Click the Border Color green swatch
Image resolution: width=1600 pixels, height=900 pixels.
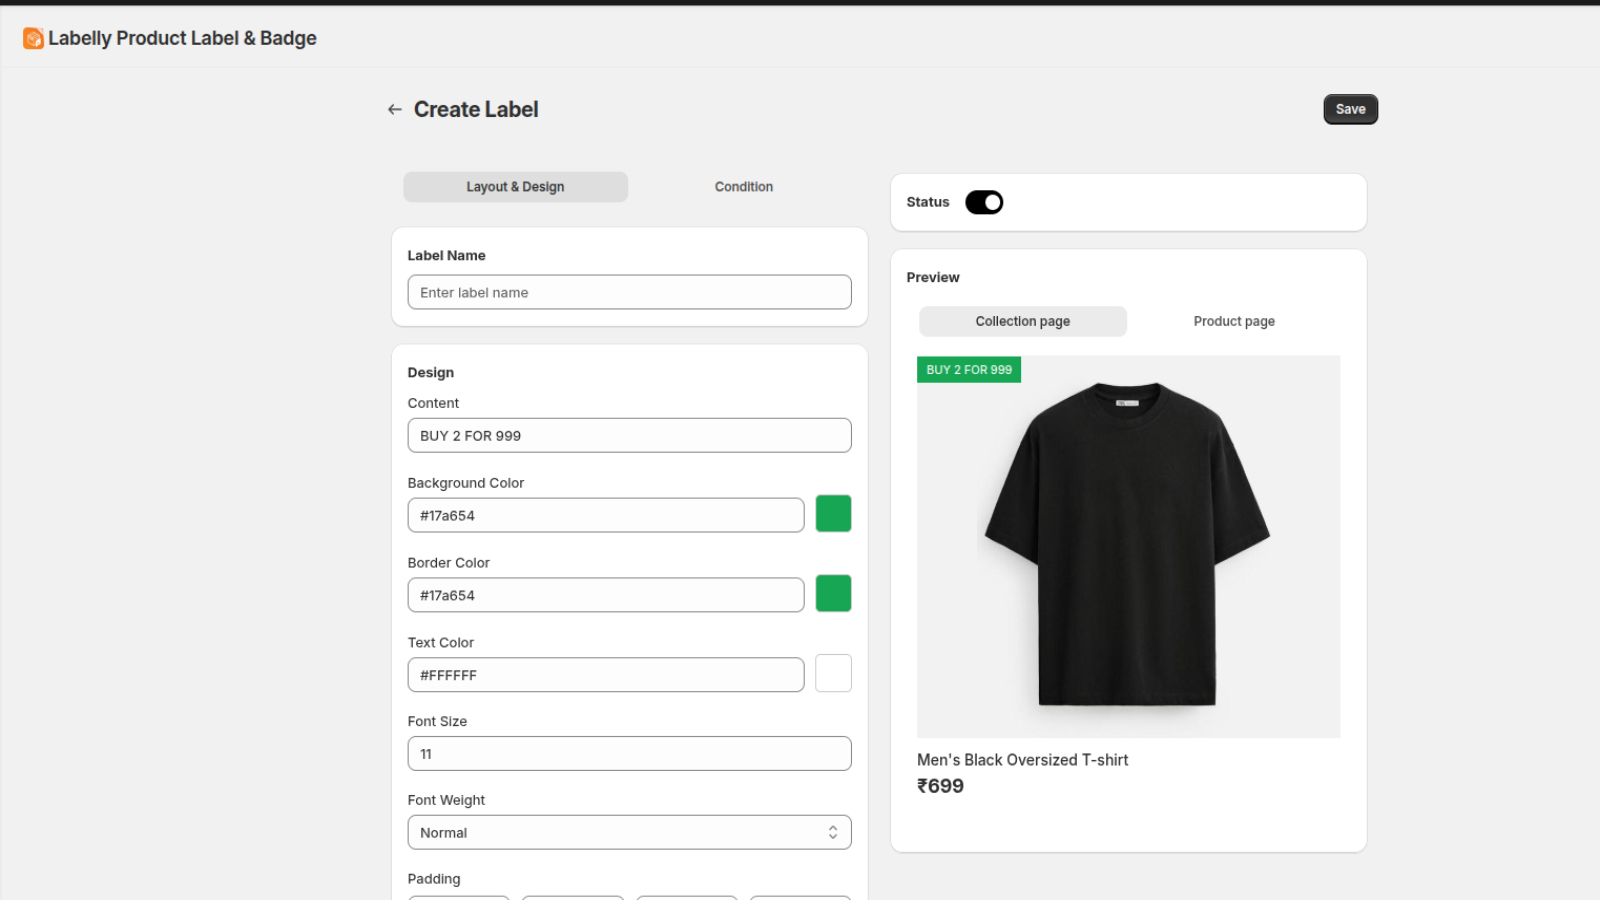(833, 593)
